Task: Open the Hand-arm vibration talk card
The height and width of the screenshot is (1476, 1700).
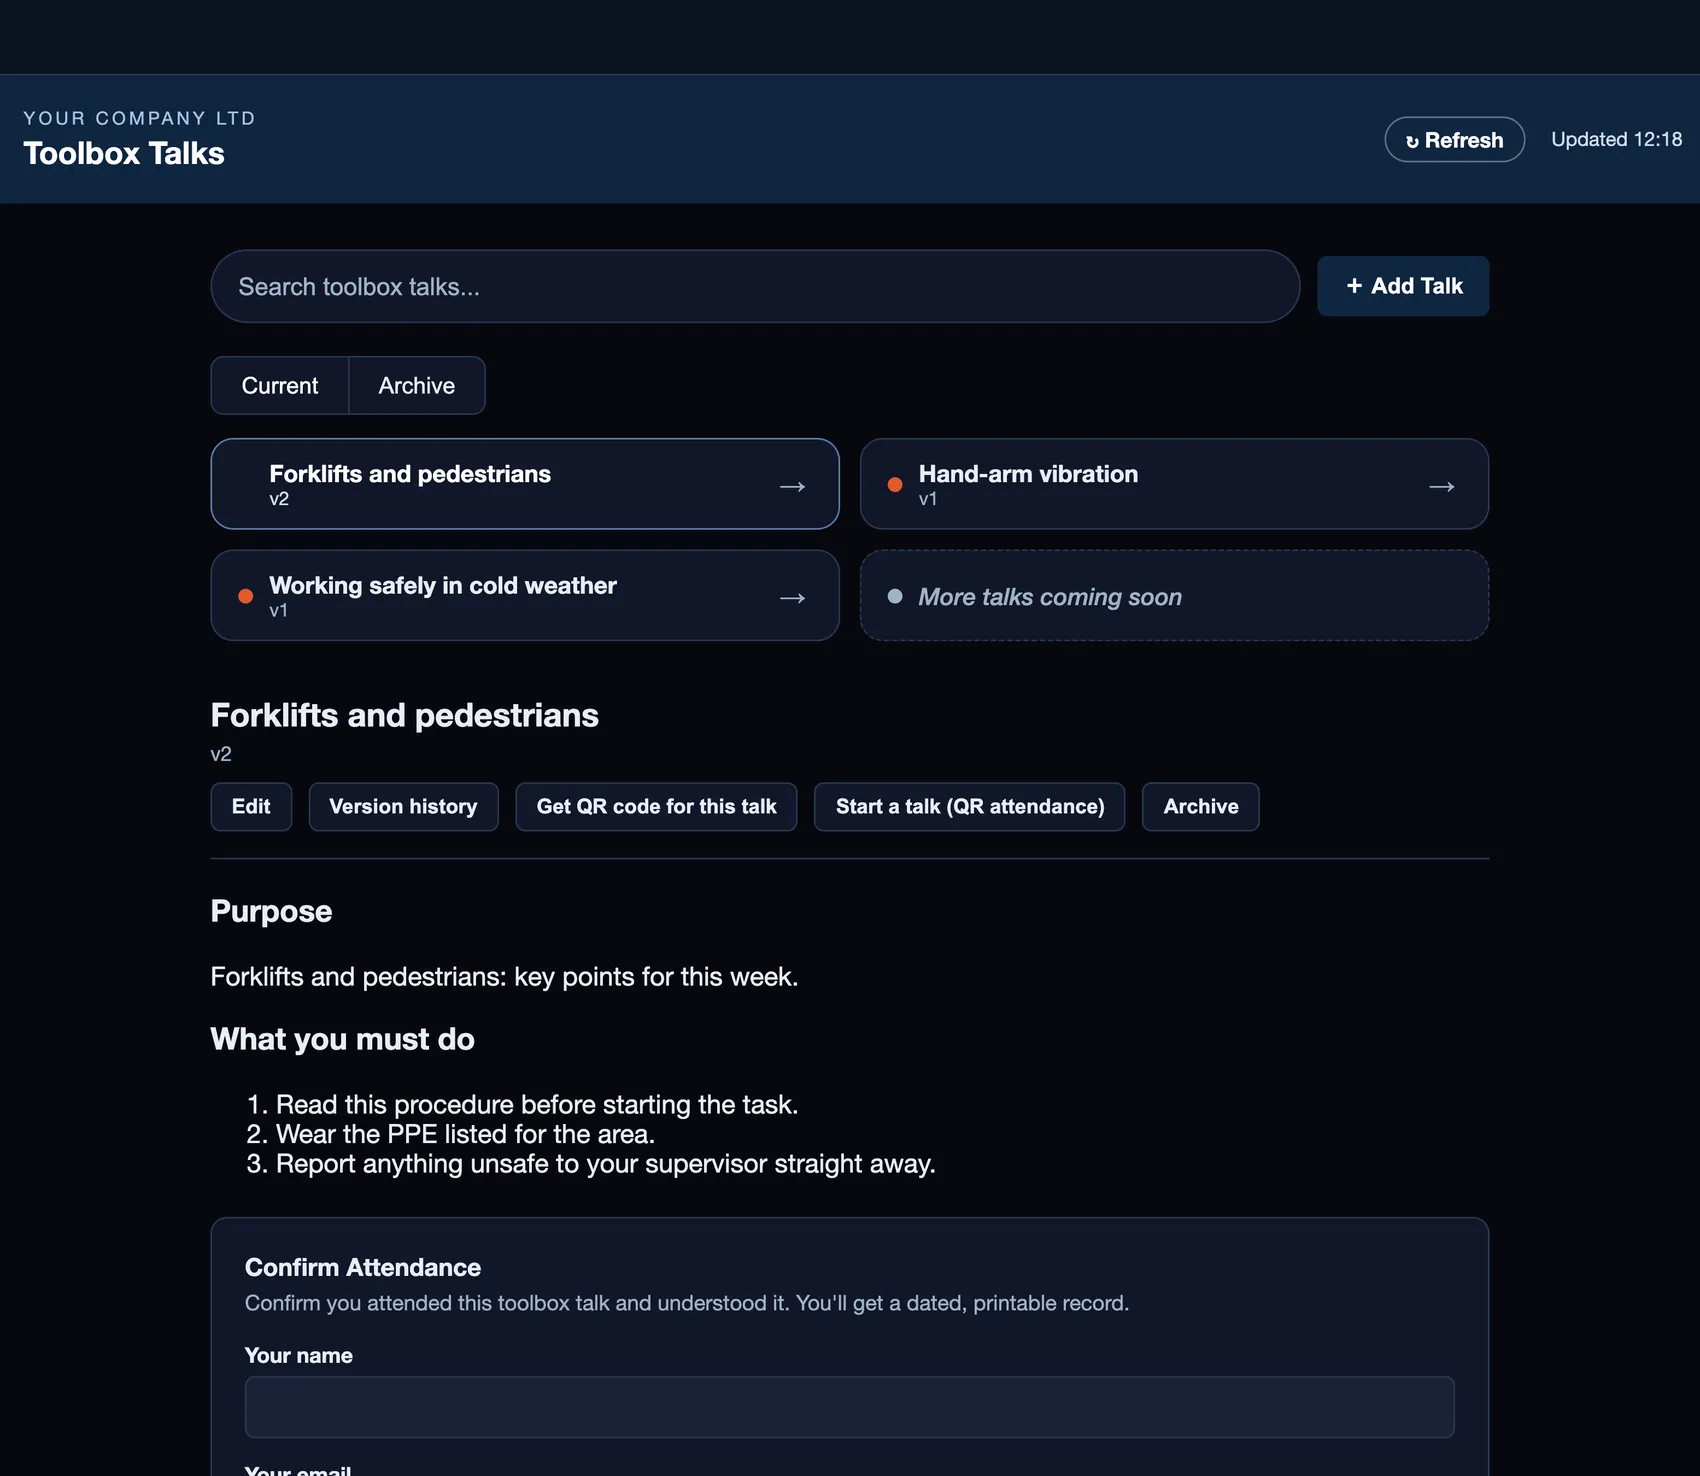Action: pos(1174,484)
